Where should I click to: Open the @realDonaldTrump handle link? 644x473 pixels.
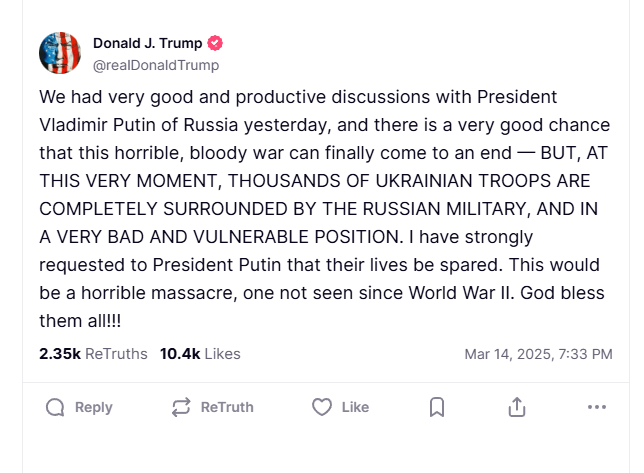click(155, 65)
